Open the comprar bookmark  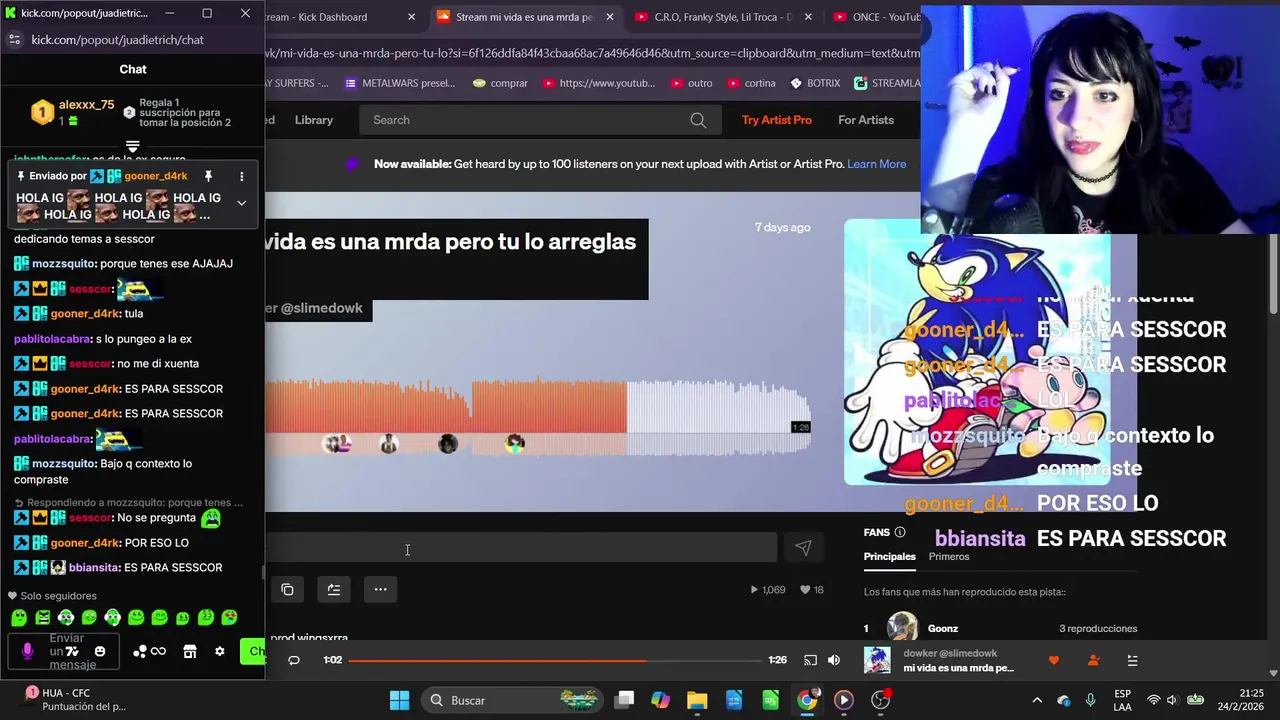tap(500, 83)
